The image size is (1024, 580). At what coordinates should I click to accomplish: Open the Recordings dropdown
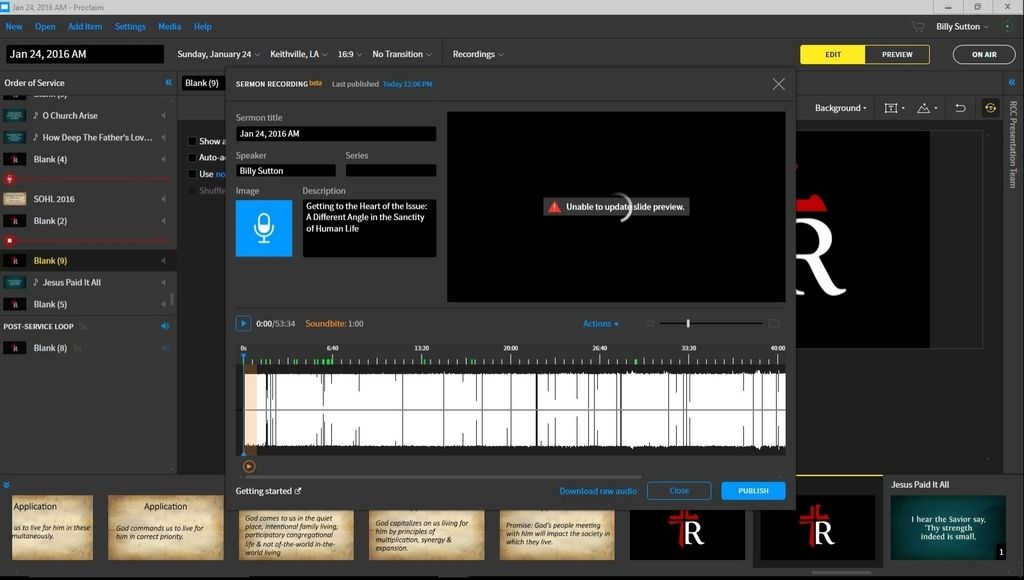(478, 54)
